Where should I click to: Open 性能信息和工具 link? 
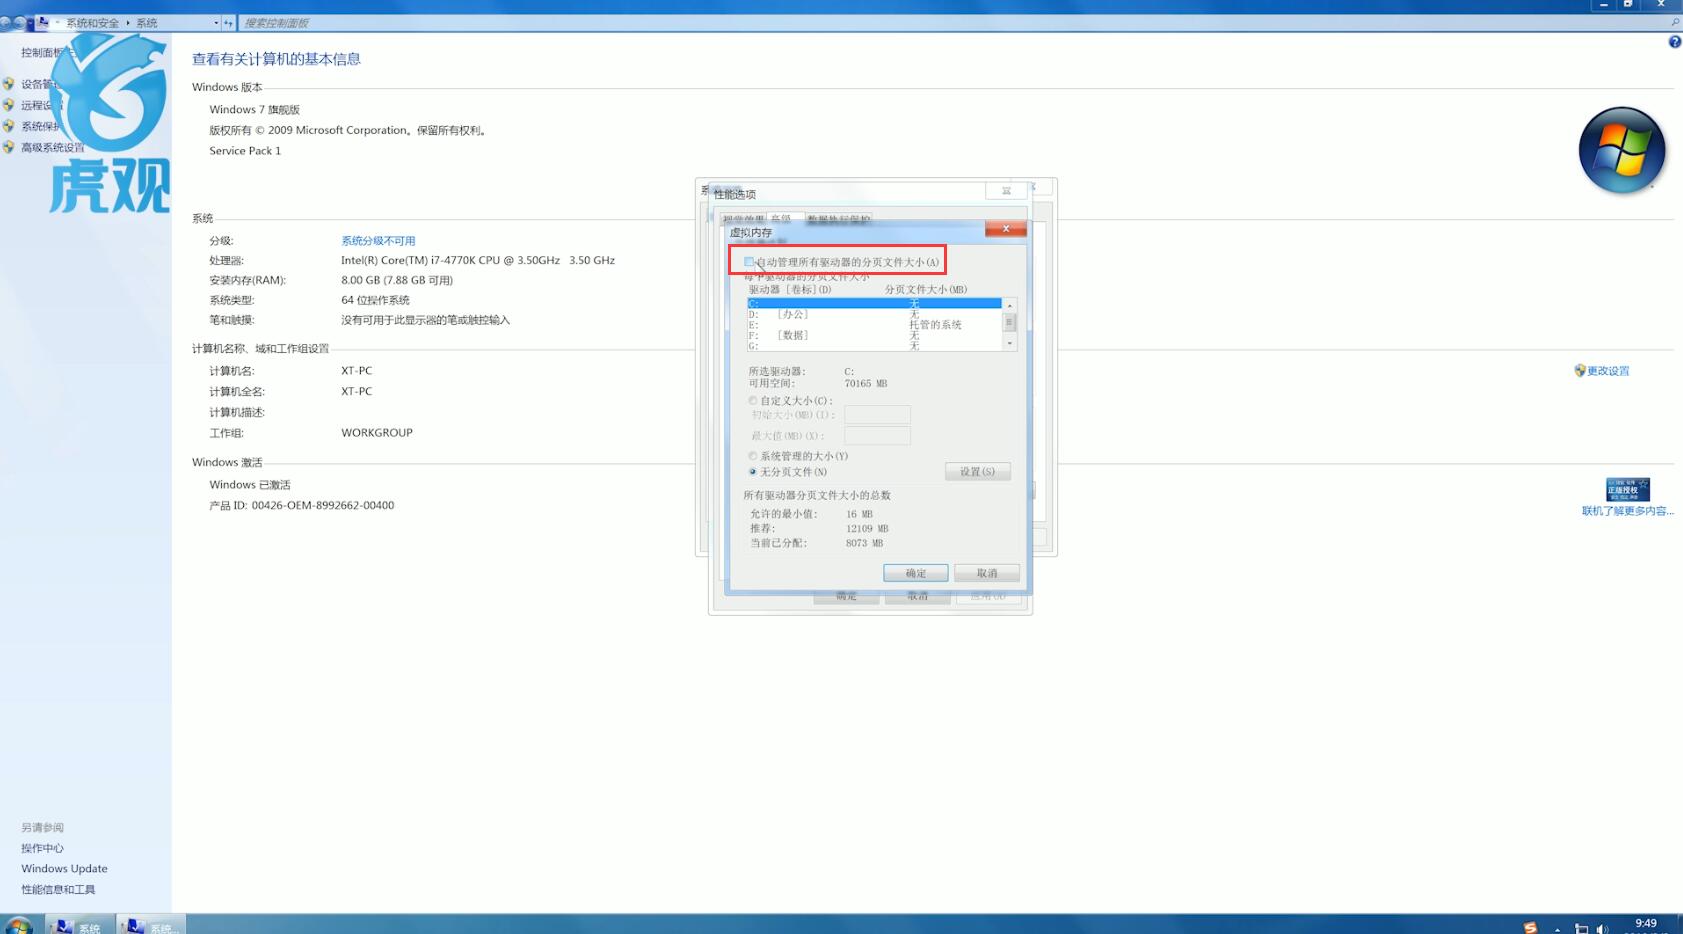tap(58, 890)
